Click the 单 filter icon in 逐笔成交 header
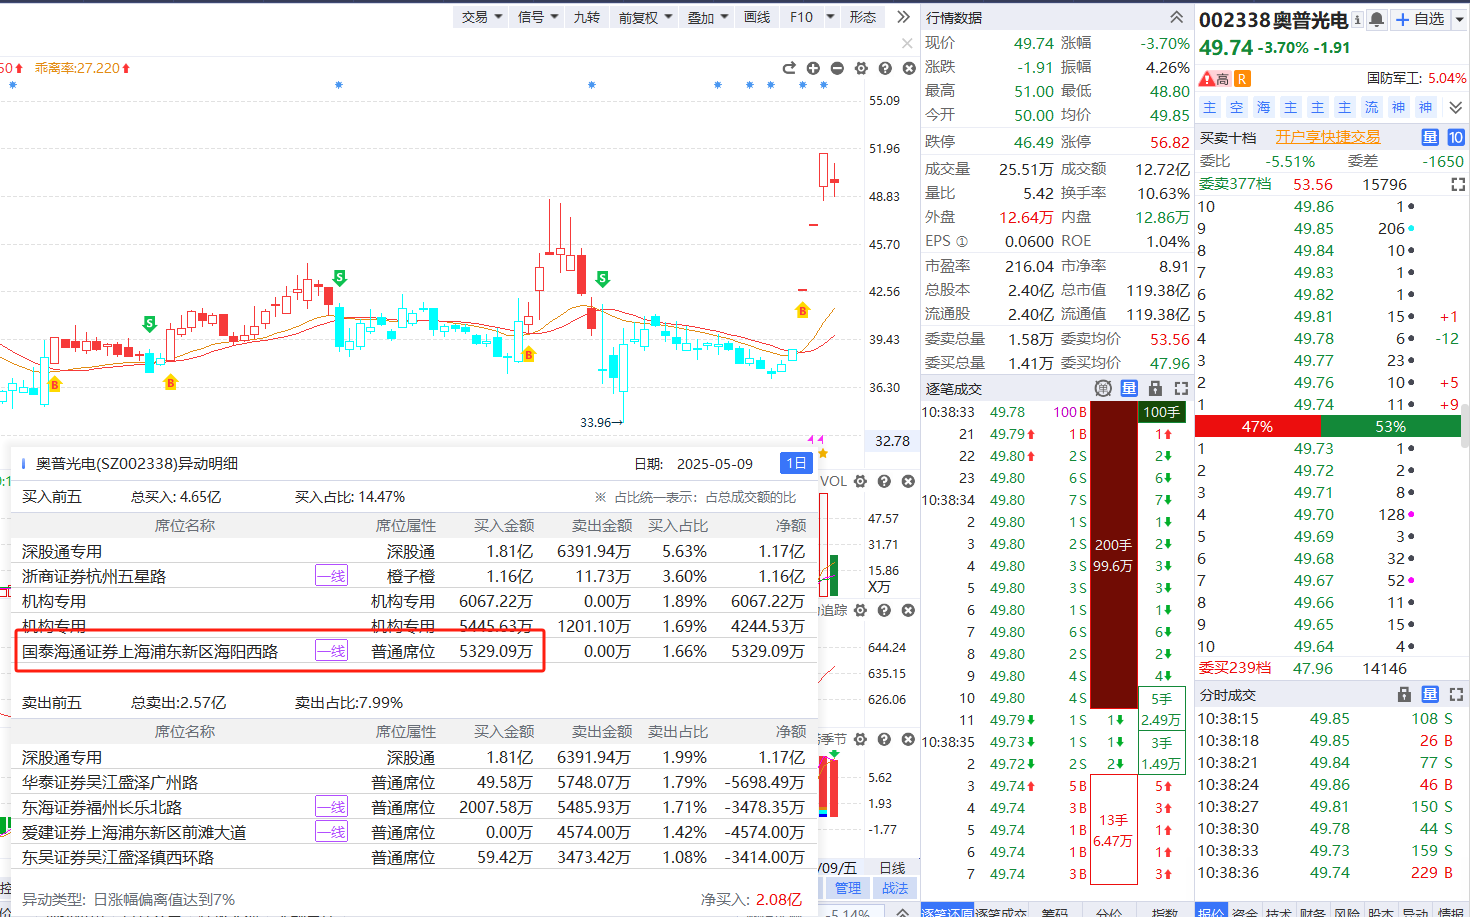 pyautogui.click(x=1103, y=388)
